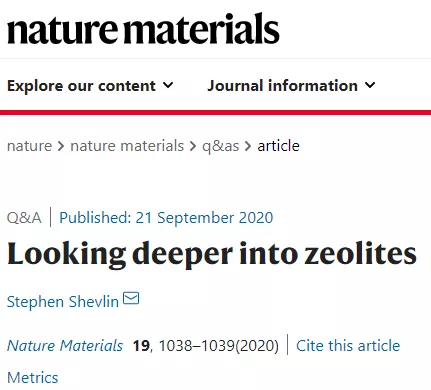Go to the nature breadcrumb link
The image size is (431, 390).
point(29,146)
